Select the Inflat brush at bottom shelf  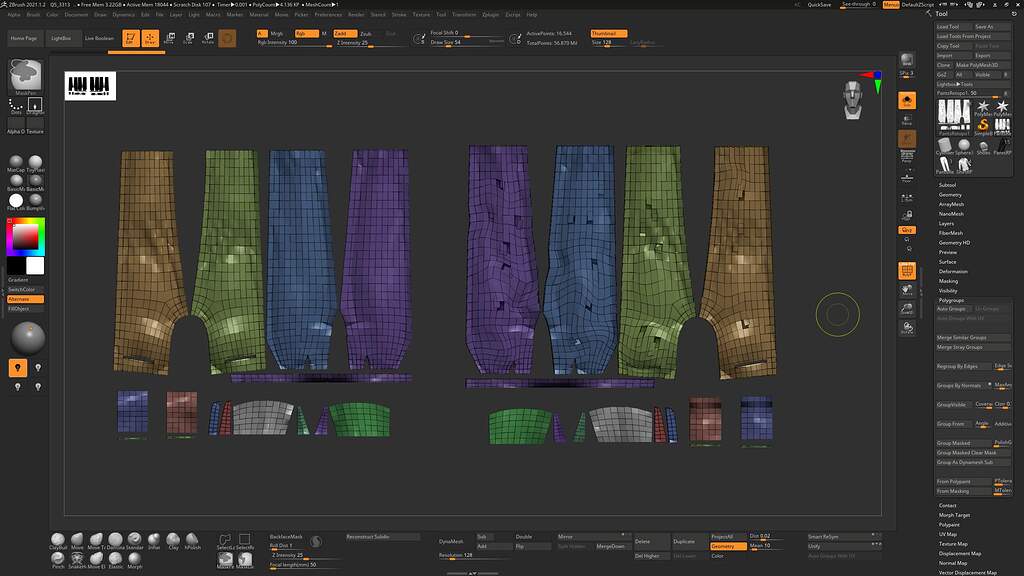pyautogui.click(x=152, y=541)
